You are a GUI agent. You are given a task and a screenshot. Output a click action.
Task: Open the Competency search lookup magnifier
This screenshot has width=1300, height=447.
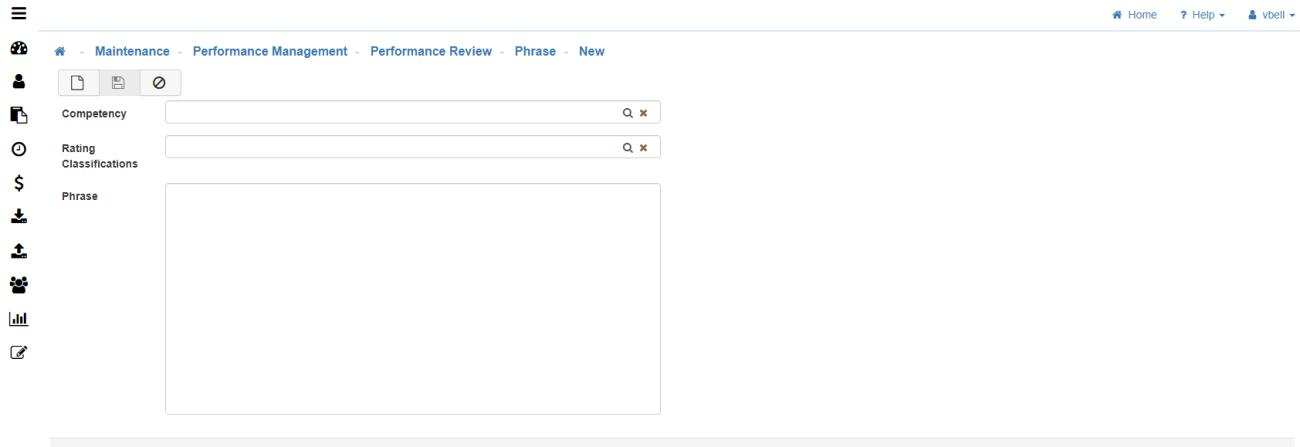click(628, 113)
